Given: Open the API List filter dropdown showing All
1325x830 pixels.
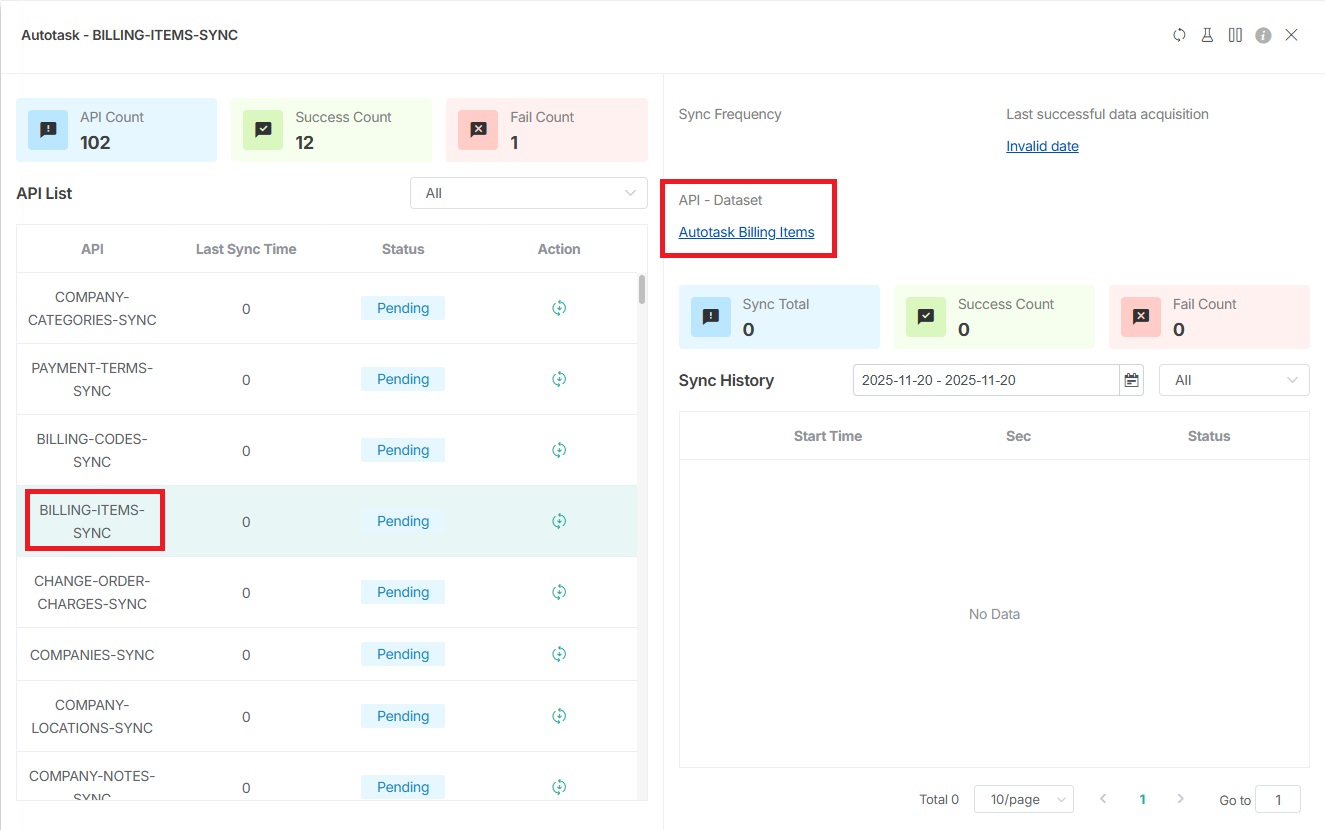Looking at the screenshot, I should click(528, 192).
